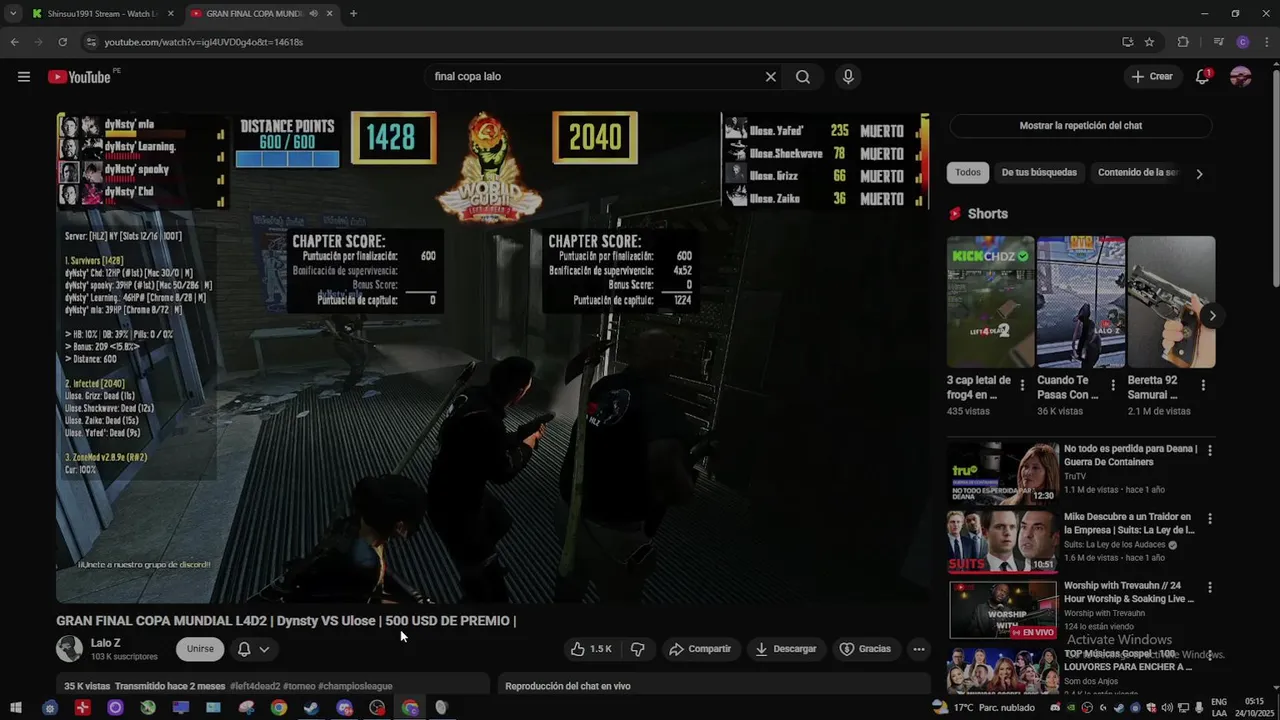Bookmark this page with the star
The width and height of the screenshot is (1280, 720).
point(1149,42)
